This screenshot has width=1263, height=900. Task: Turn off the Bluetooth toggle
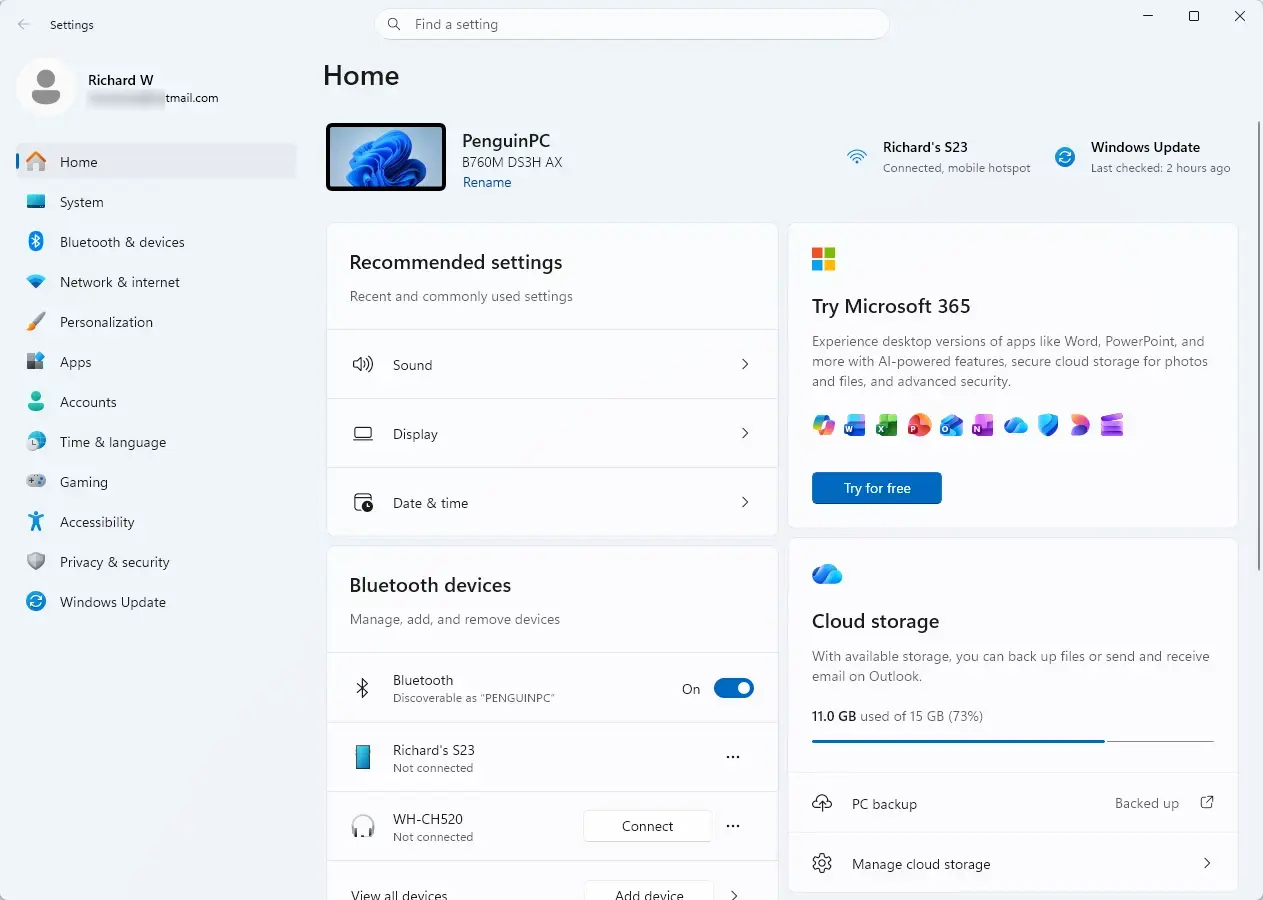(733, 688)
